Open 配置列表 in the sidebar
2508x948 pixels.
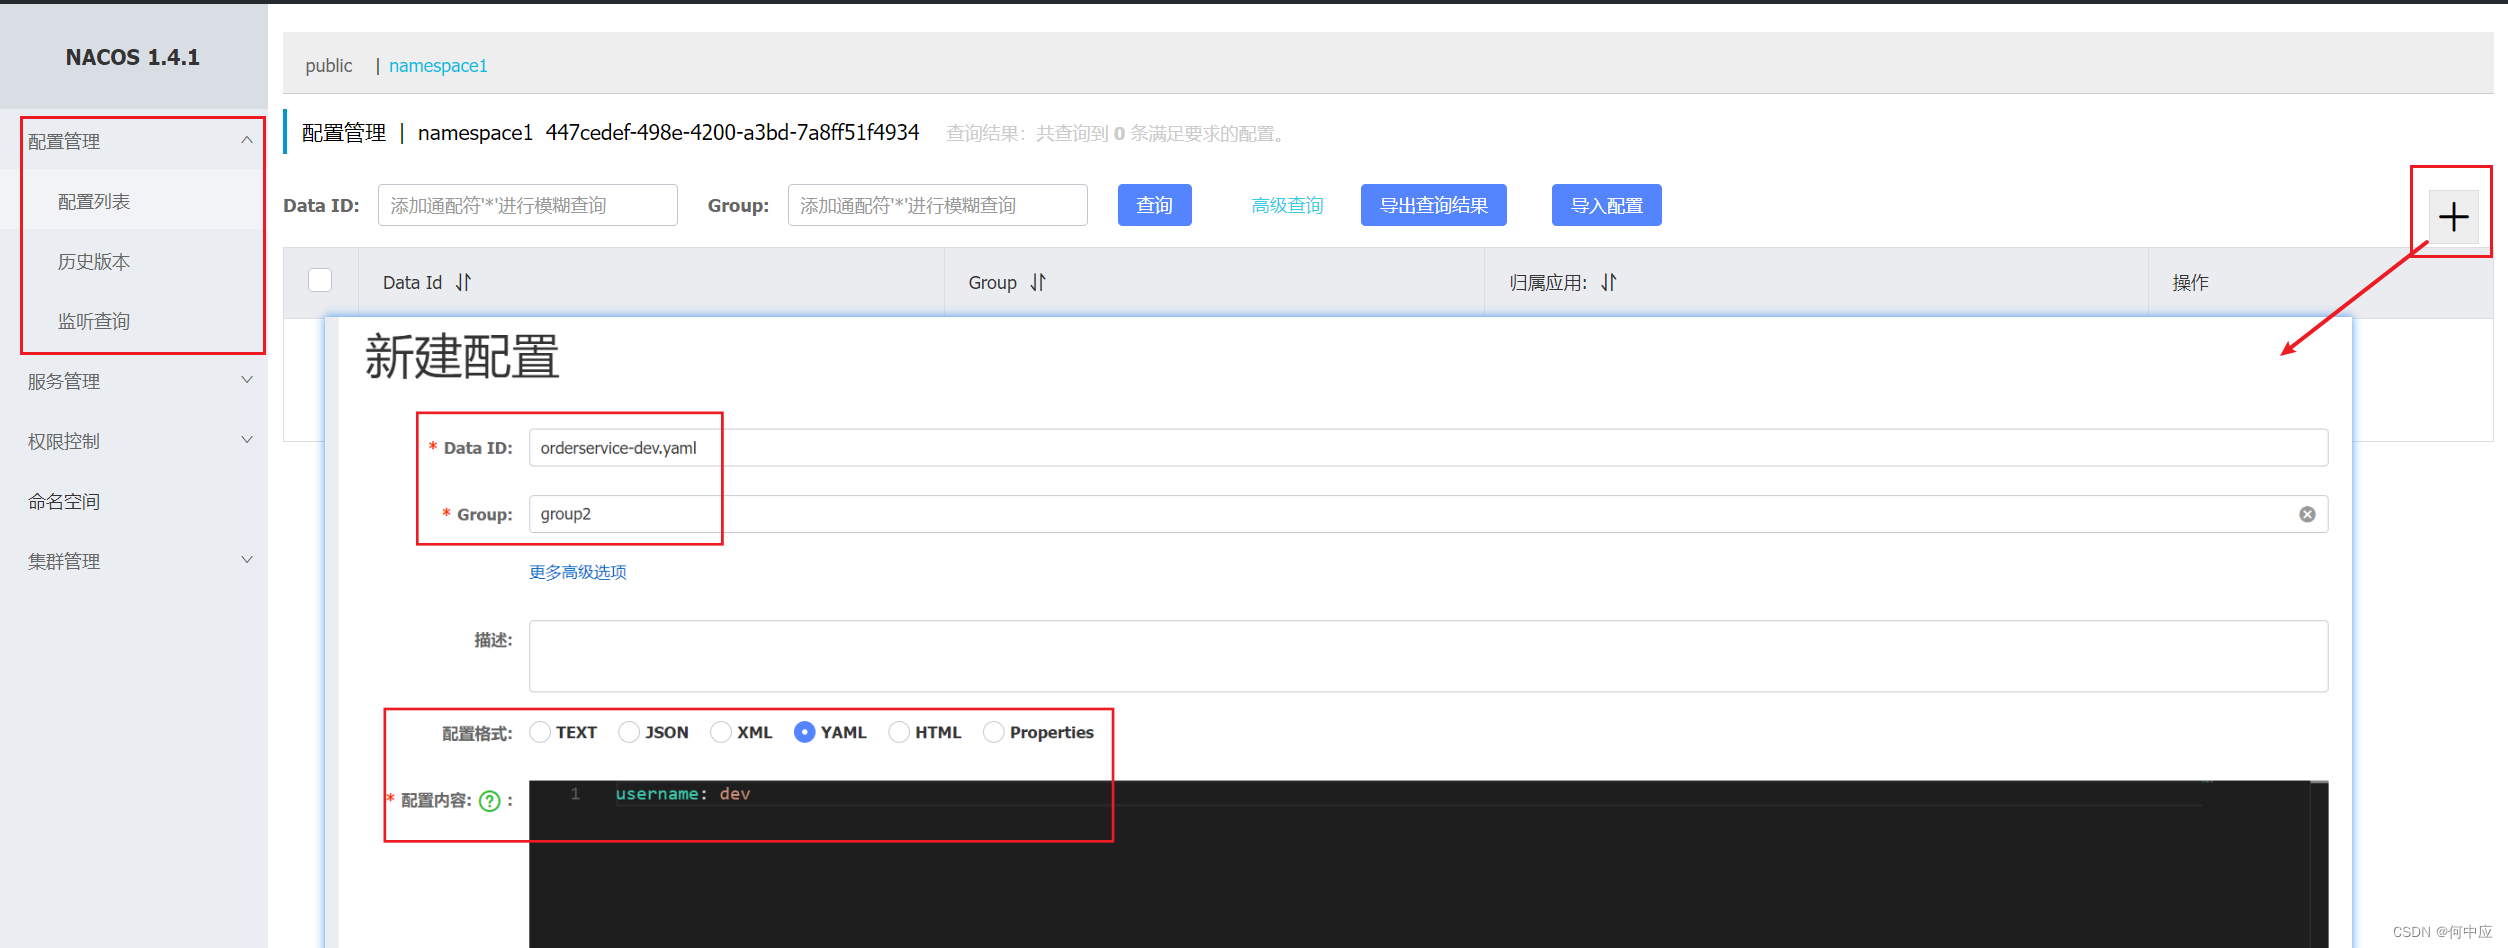coord(94,201)
